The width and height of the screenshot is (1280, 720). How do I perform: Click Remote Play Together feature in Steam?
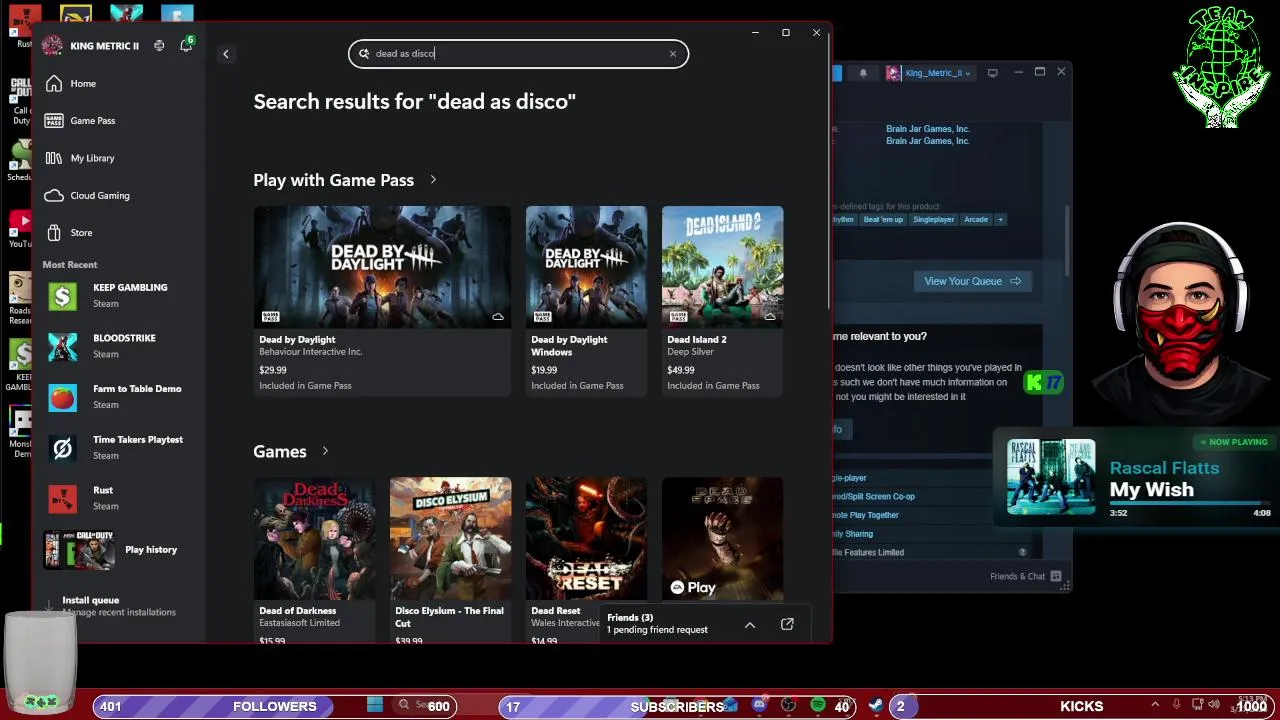(x=865, y=515)
